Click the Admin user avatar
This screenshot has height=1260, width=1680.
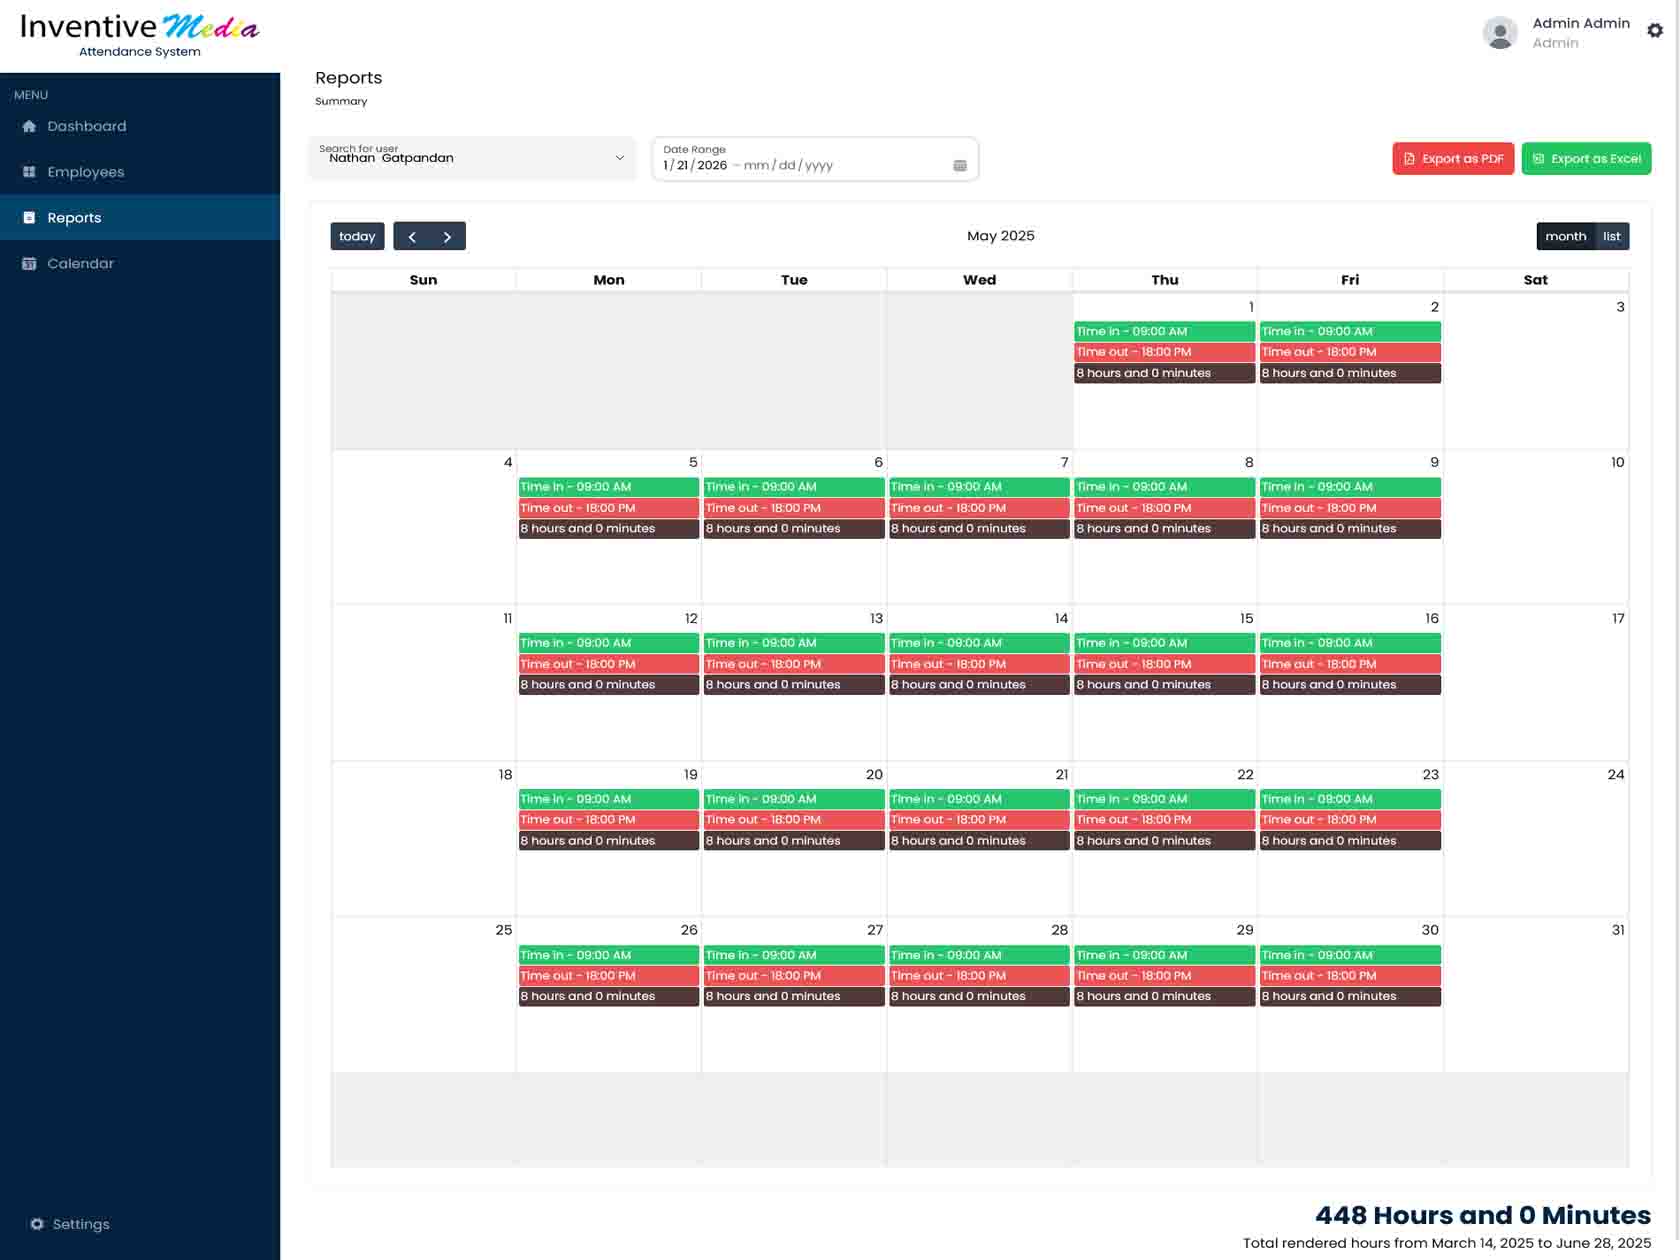click(x=1499, y=33)
